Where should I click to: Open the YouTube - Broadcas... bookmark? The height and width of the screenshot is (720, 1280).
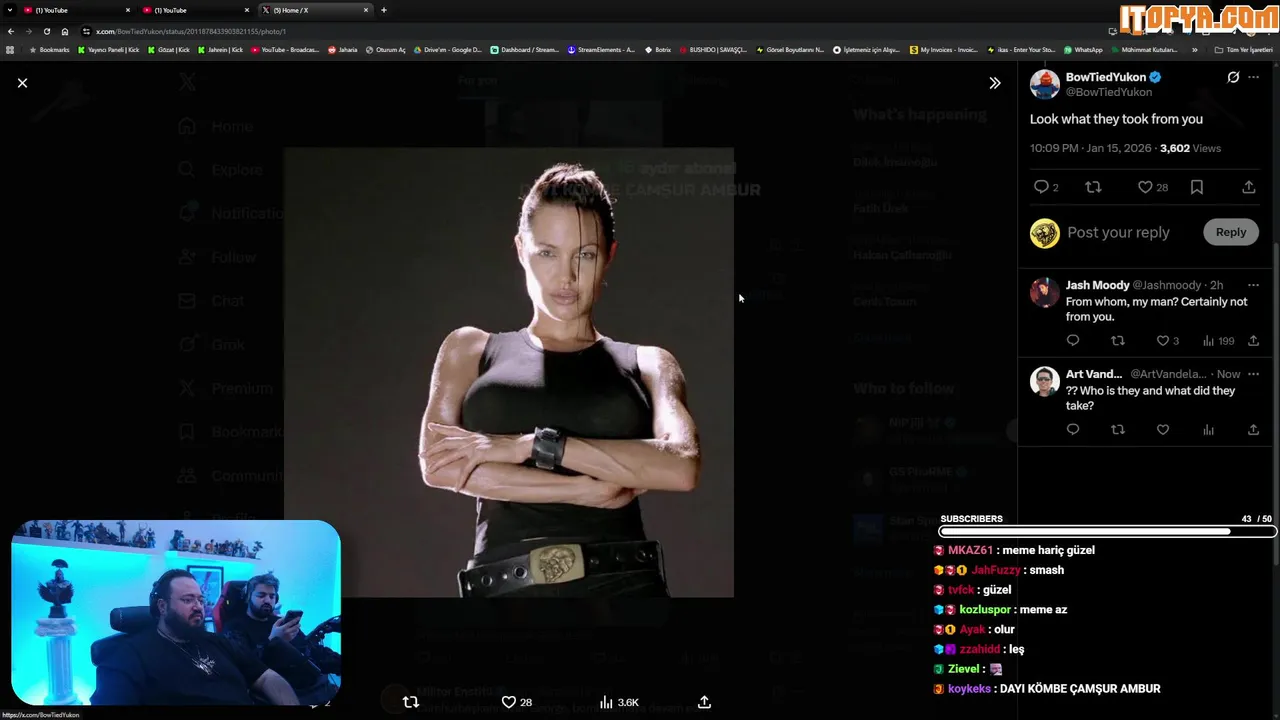[285, 50]
